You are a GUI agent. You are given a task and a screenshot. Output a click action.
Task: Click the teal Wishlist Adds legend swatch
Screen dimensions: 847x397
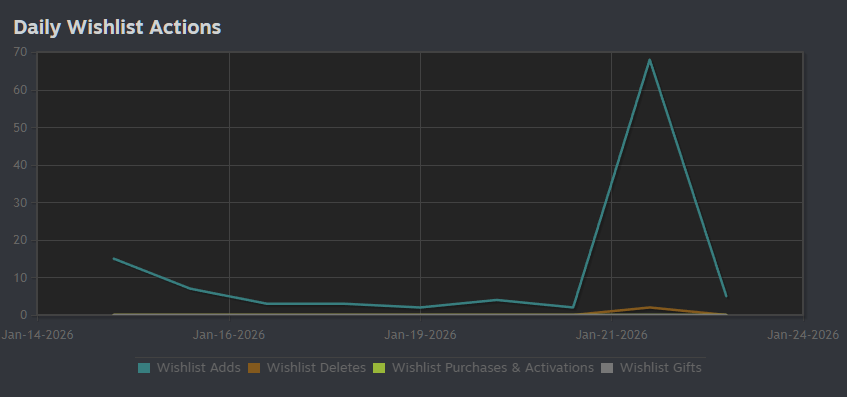coord(144,368)
